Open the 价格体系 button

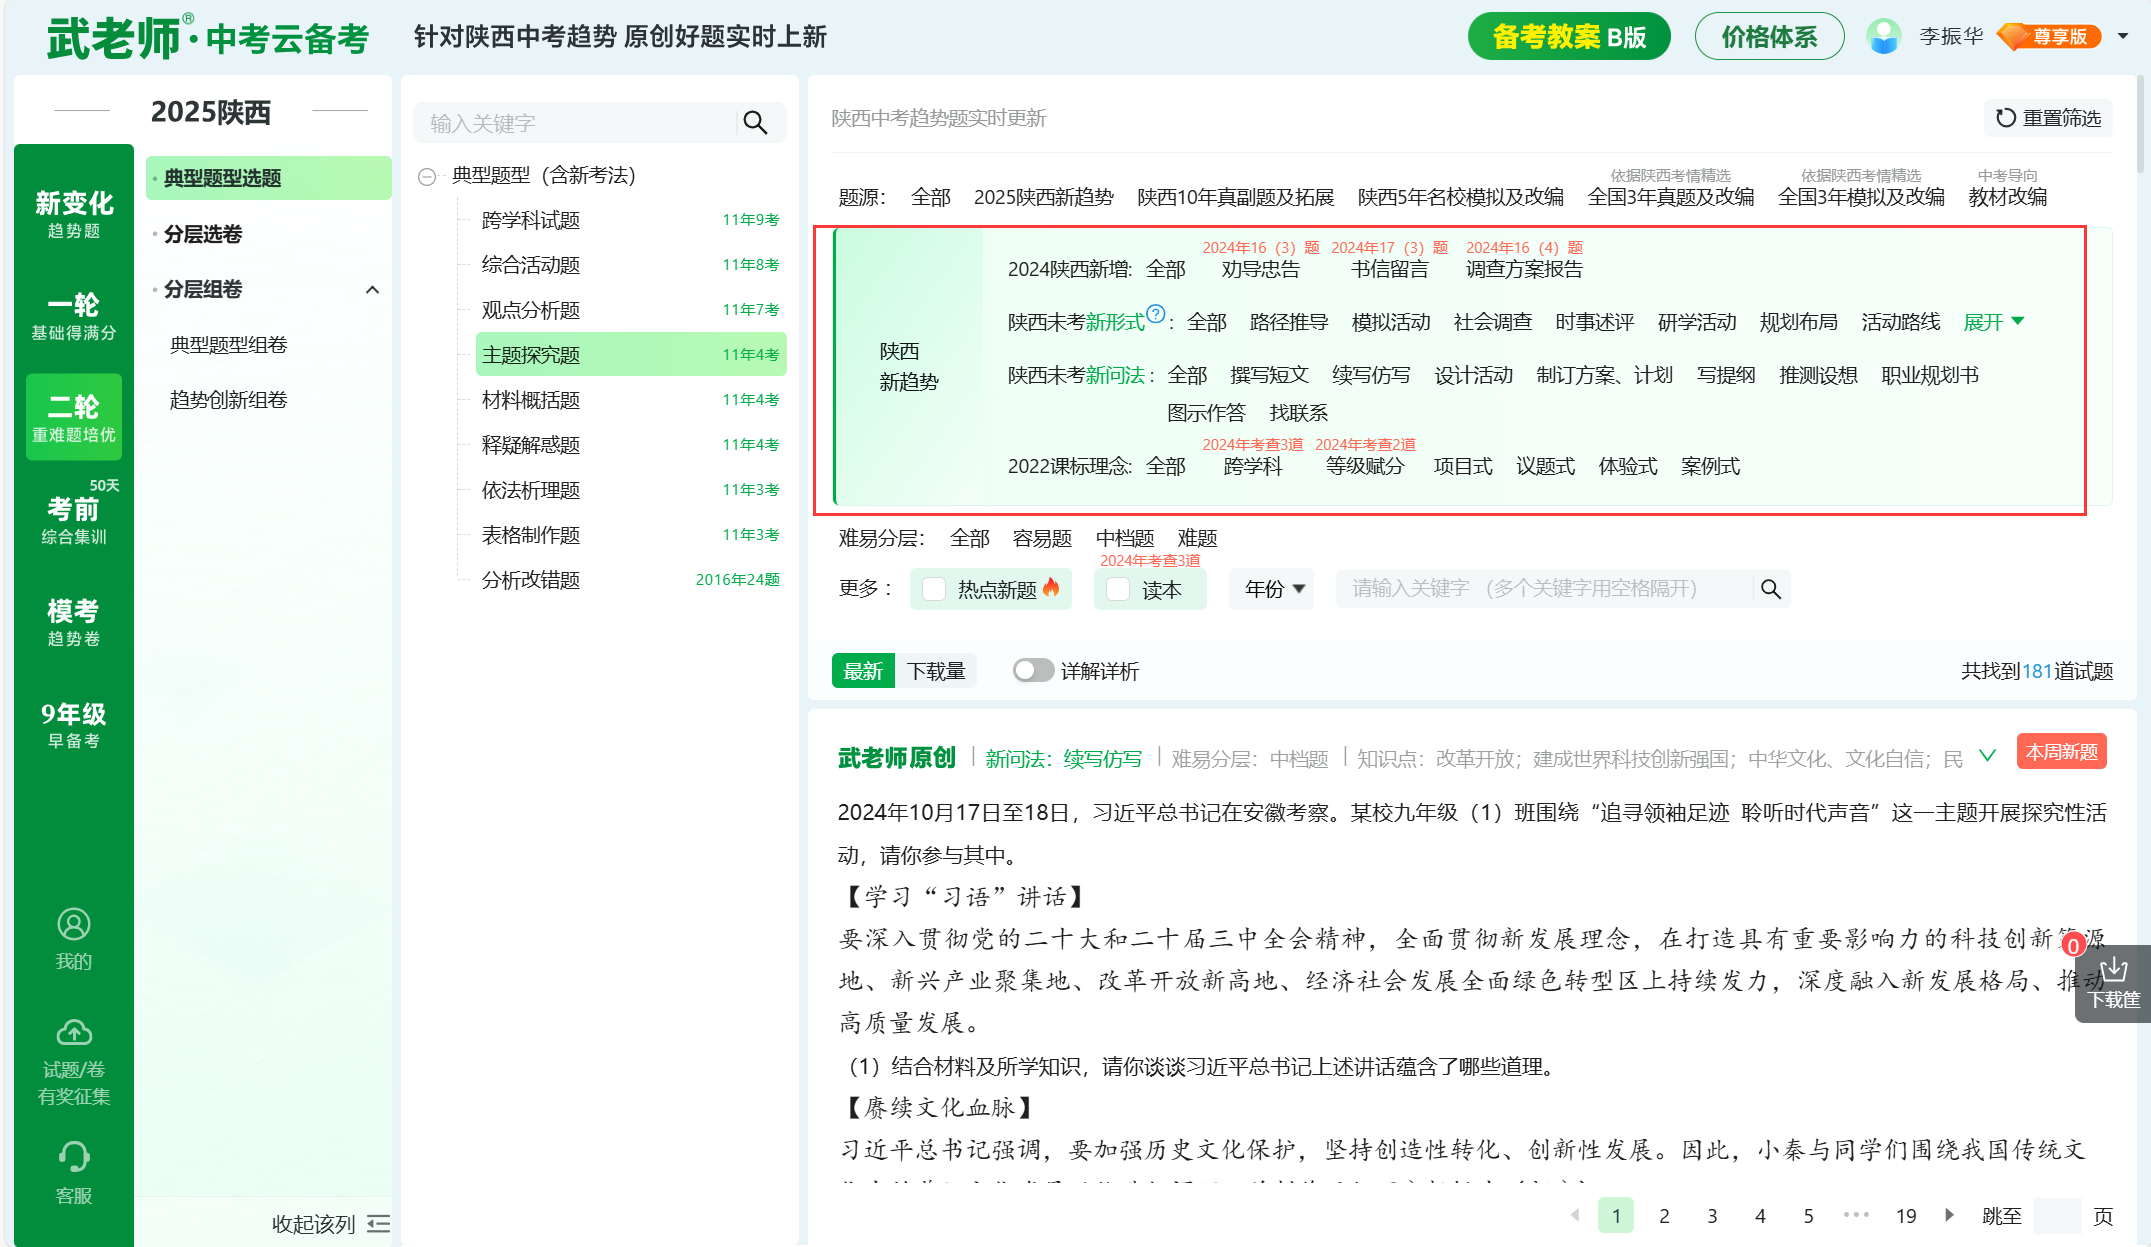pos(1768,37)
